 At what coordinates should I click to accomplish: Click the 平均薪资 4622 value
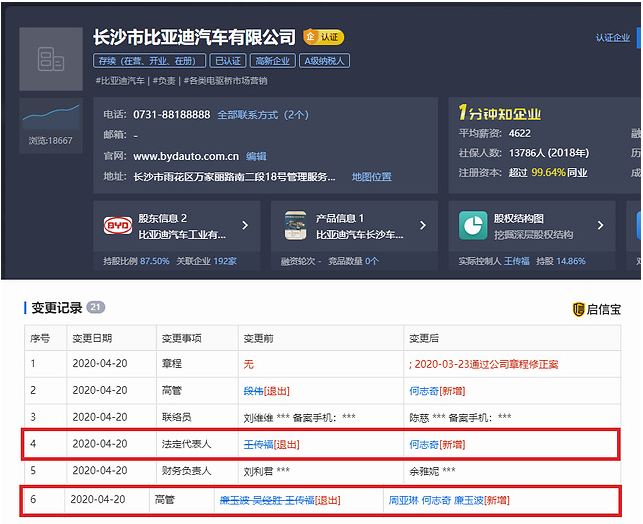pos(520,133)
